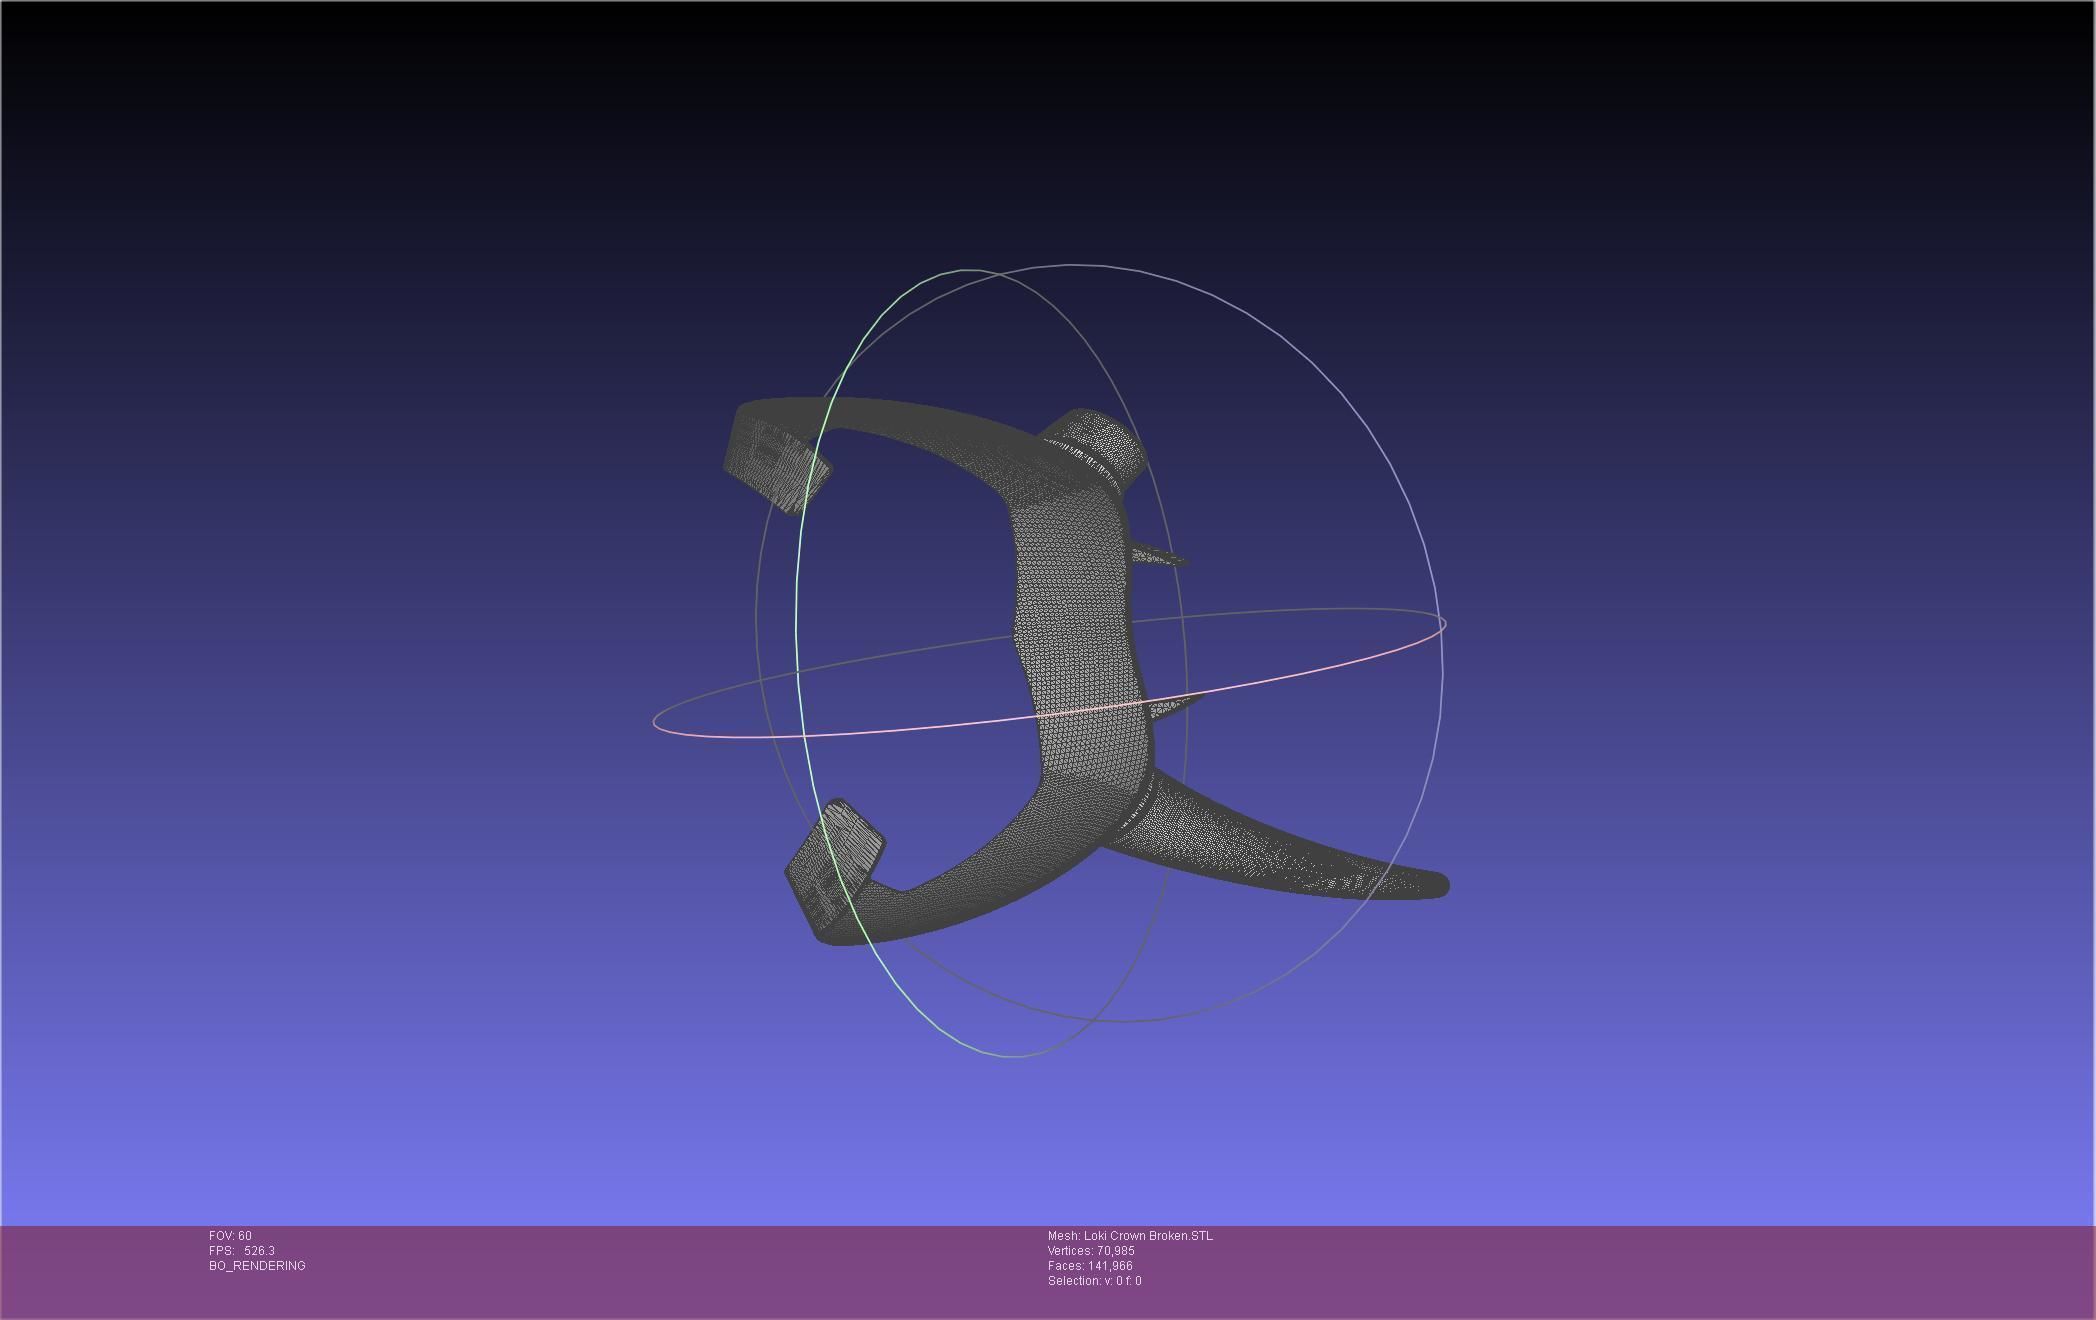Click the Selection: v: 0 f: 0 text
The image size is (2096, 1320).
1094,1281
